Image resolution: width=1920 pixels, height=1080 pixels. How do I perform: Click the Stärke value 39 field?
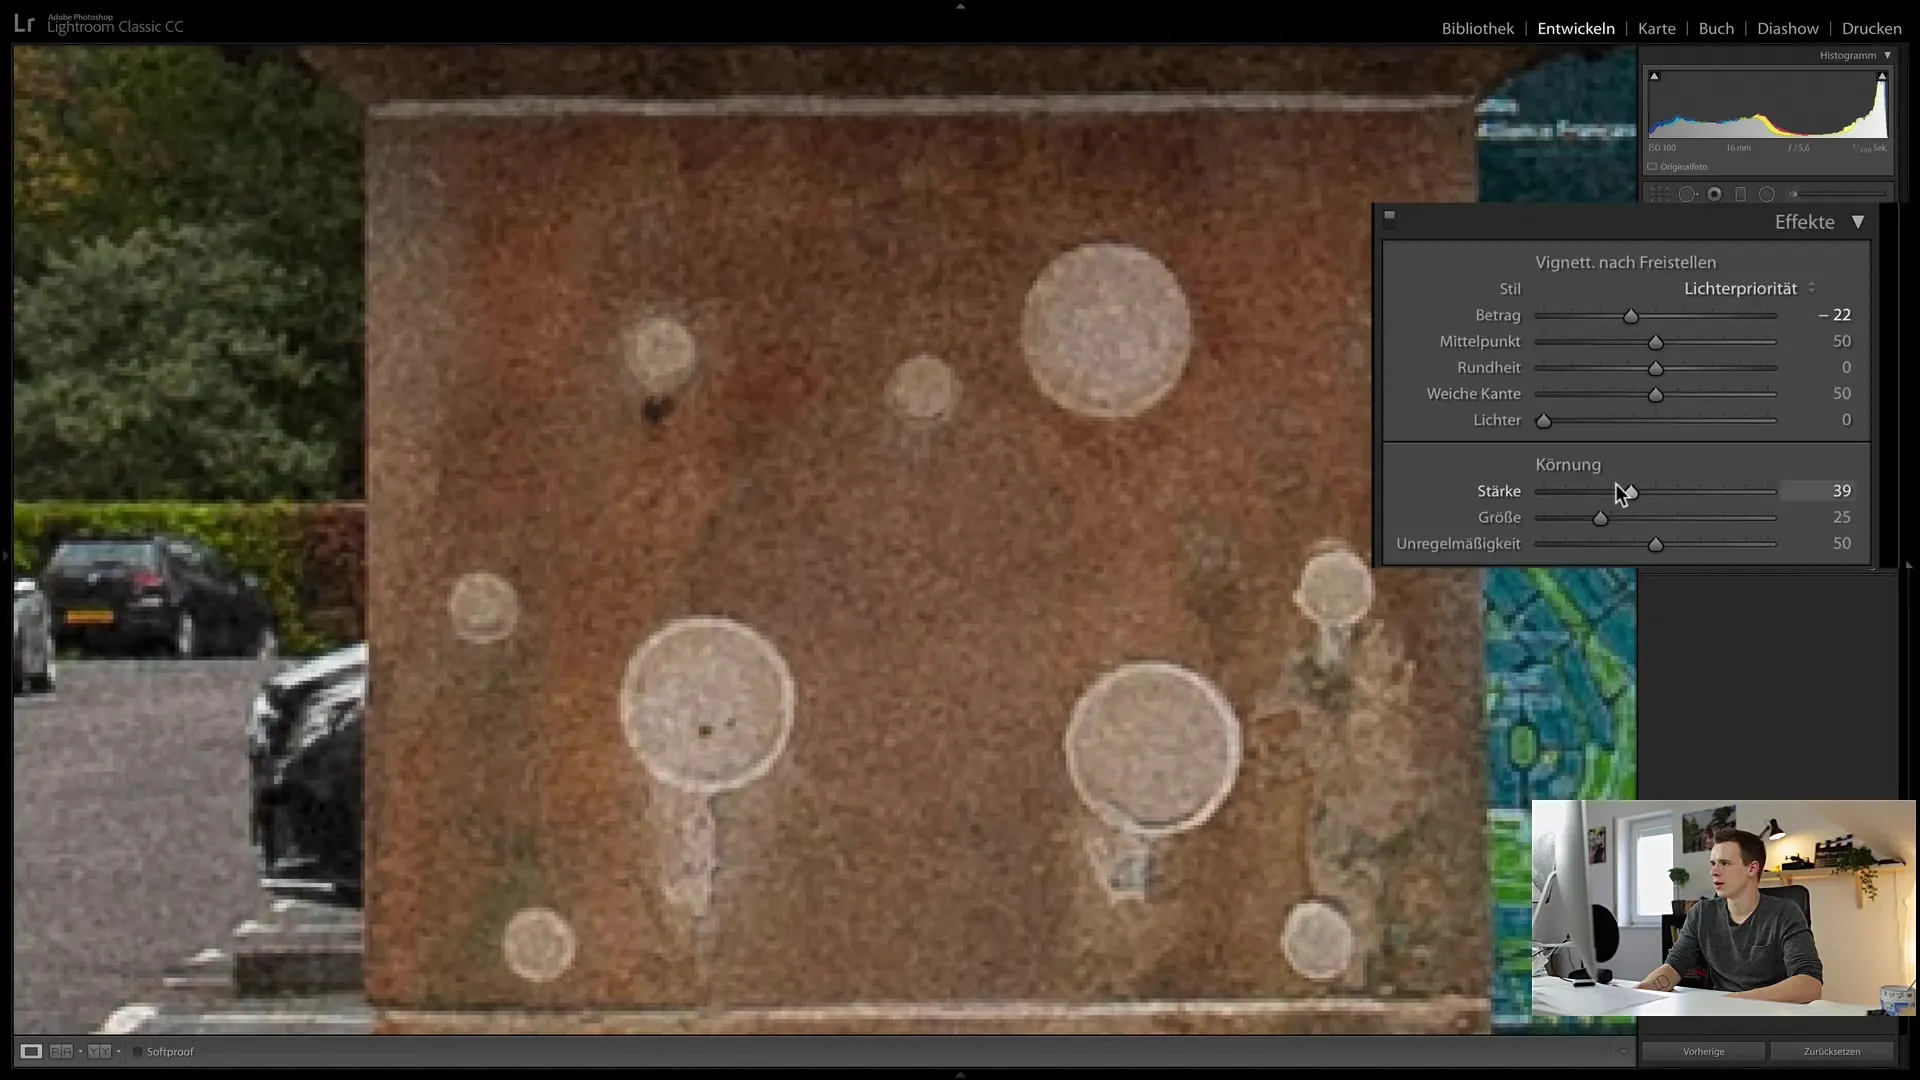pos(1819,491)
